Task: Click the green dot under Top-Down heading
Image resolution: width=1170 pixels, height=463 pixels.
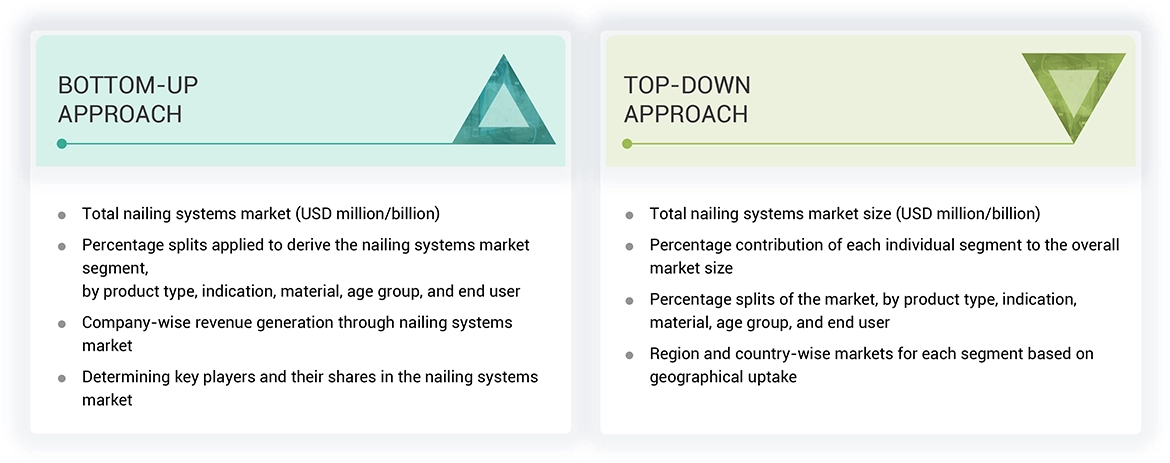Action: tap(627, 144)
